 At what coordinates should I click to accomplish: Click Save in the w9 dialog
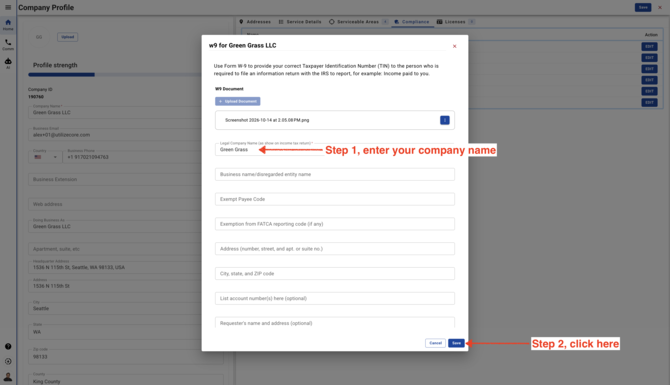click(x=456, y=343)
